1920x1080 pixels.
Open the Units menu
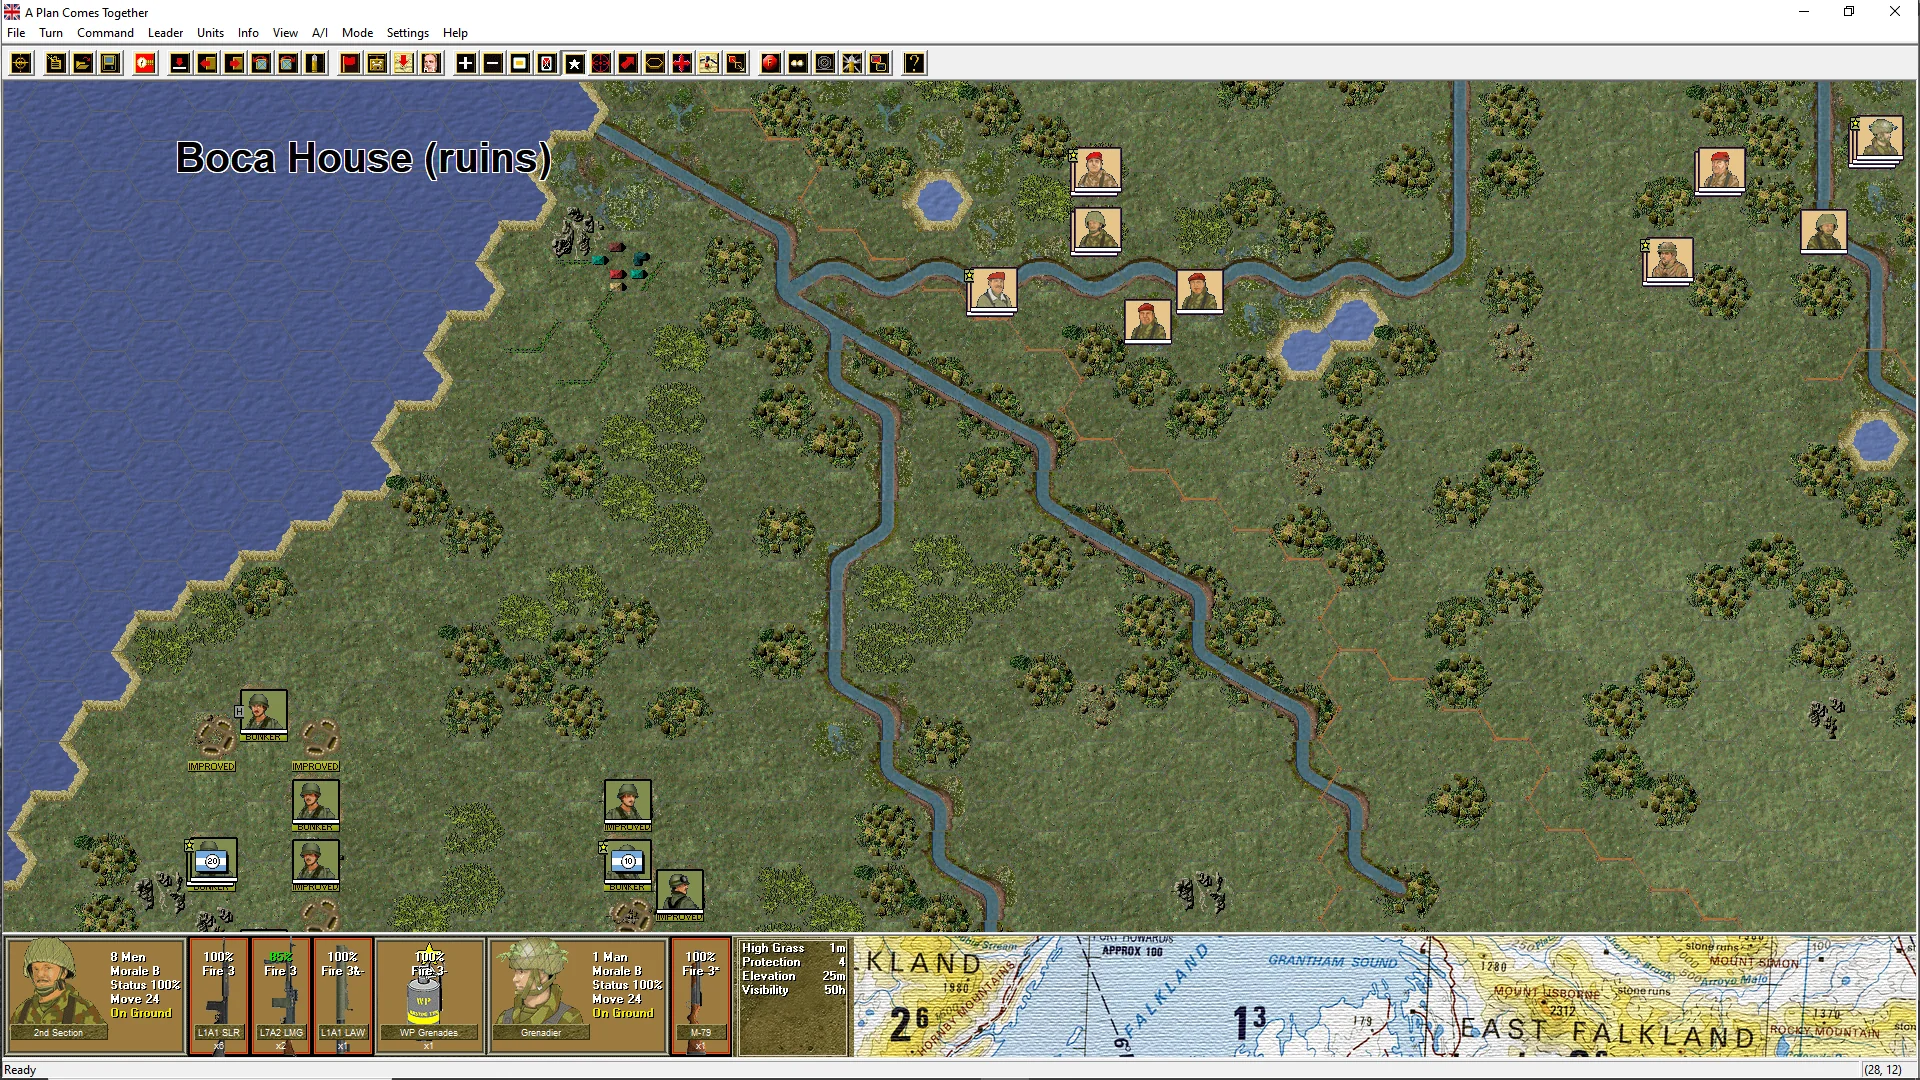tap(210, 33)
